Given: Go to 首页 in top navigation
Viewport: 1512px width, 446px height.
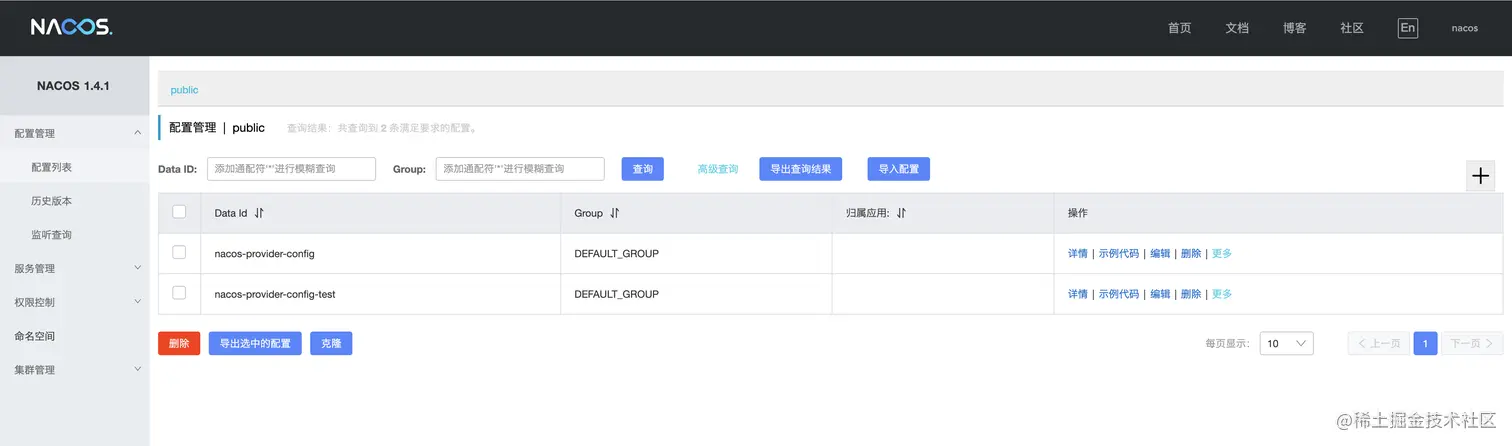Looking at the screenshot, I should pos(1179,28).
